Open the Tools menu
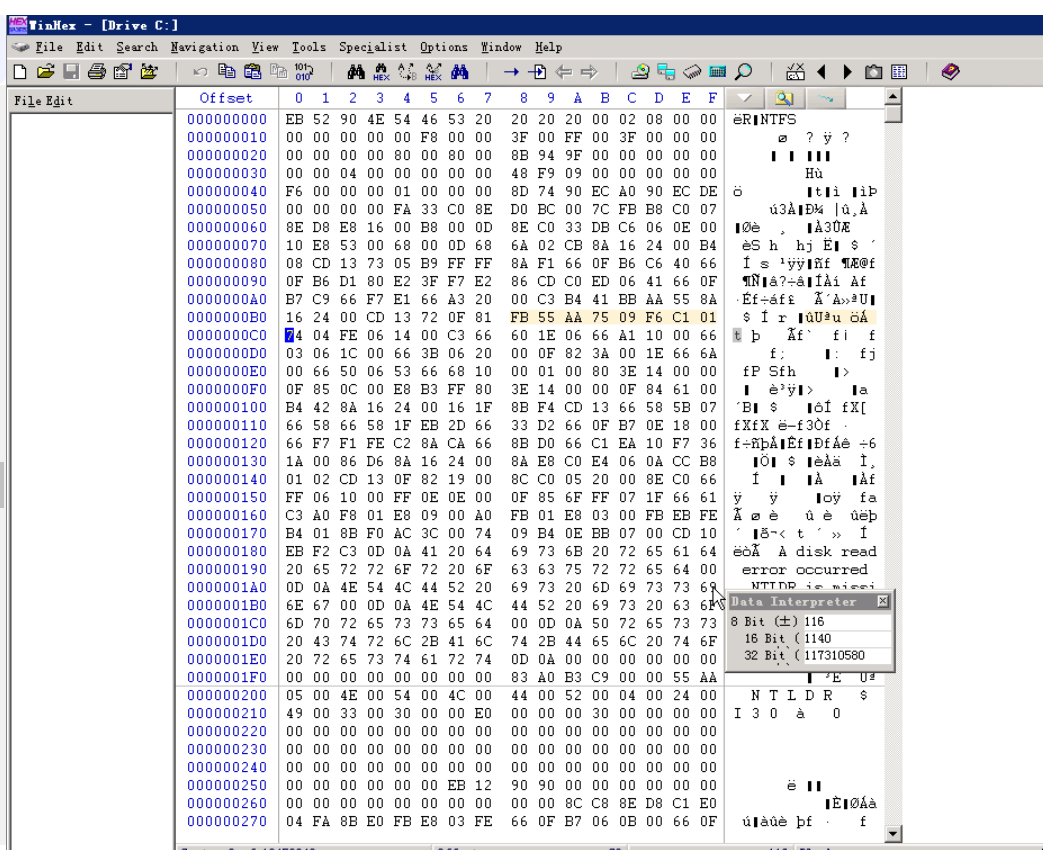Image resolution: width=1043 pixels, height=850 pixels. (x=309, y=47)
